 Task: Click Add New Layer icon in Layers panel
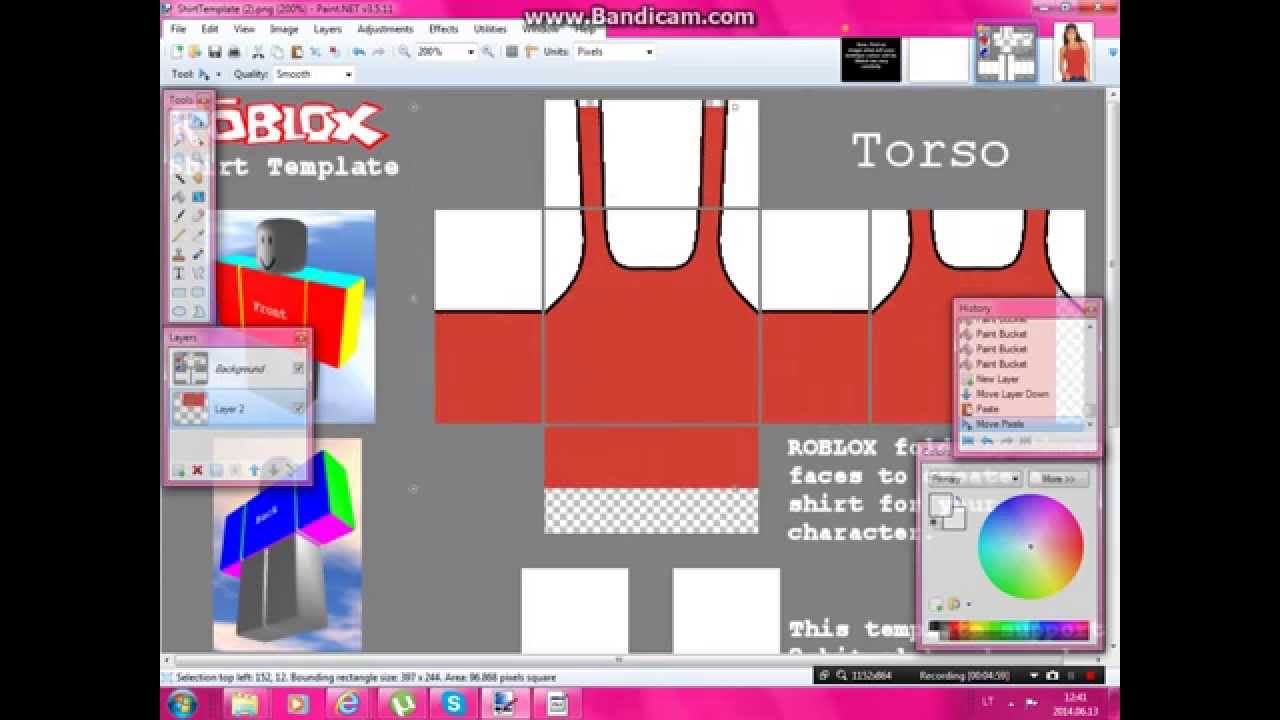pos(178,470)
